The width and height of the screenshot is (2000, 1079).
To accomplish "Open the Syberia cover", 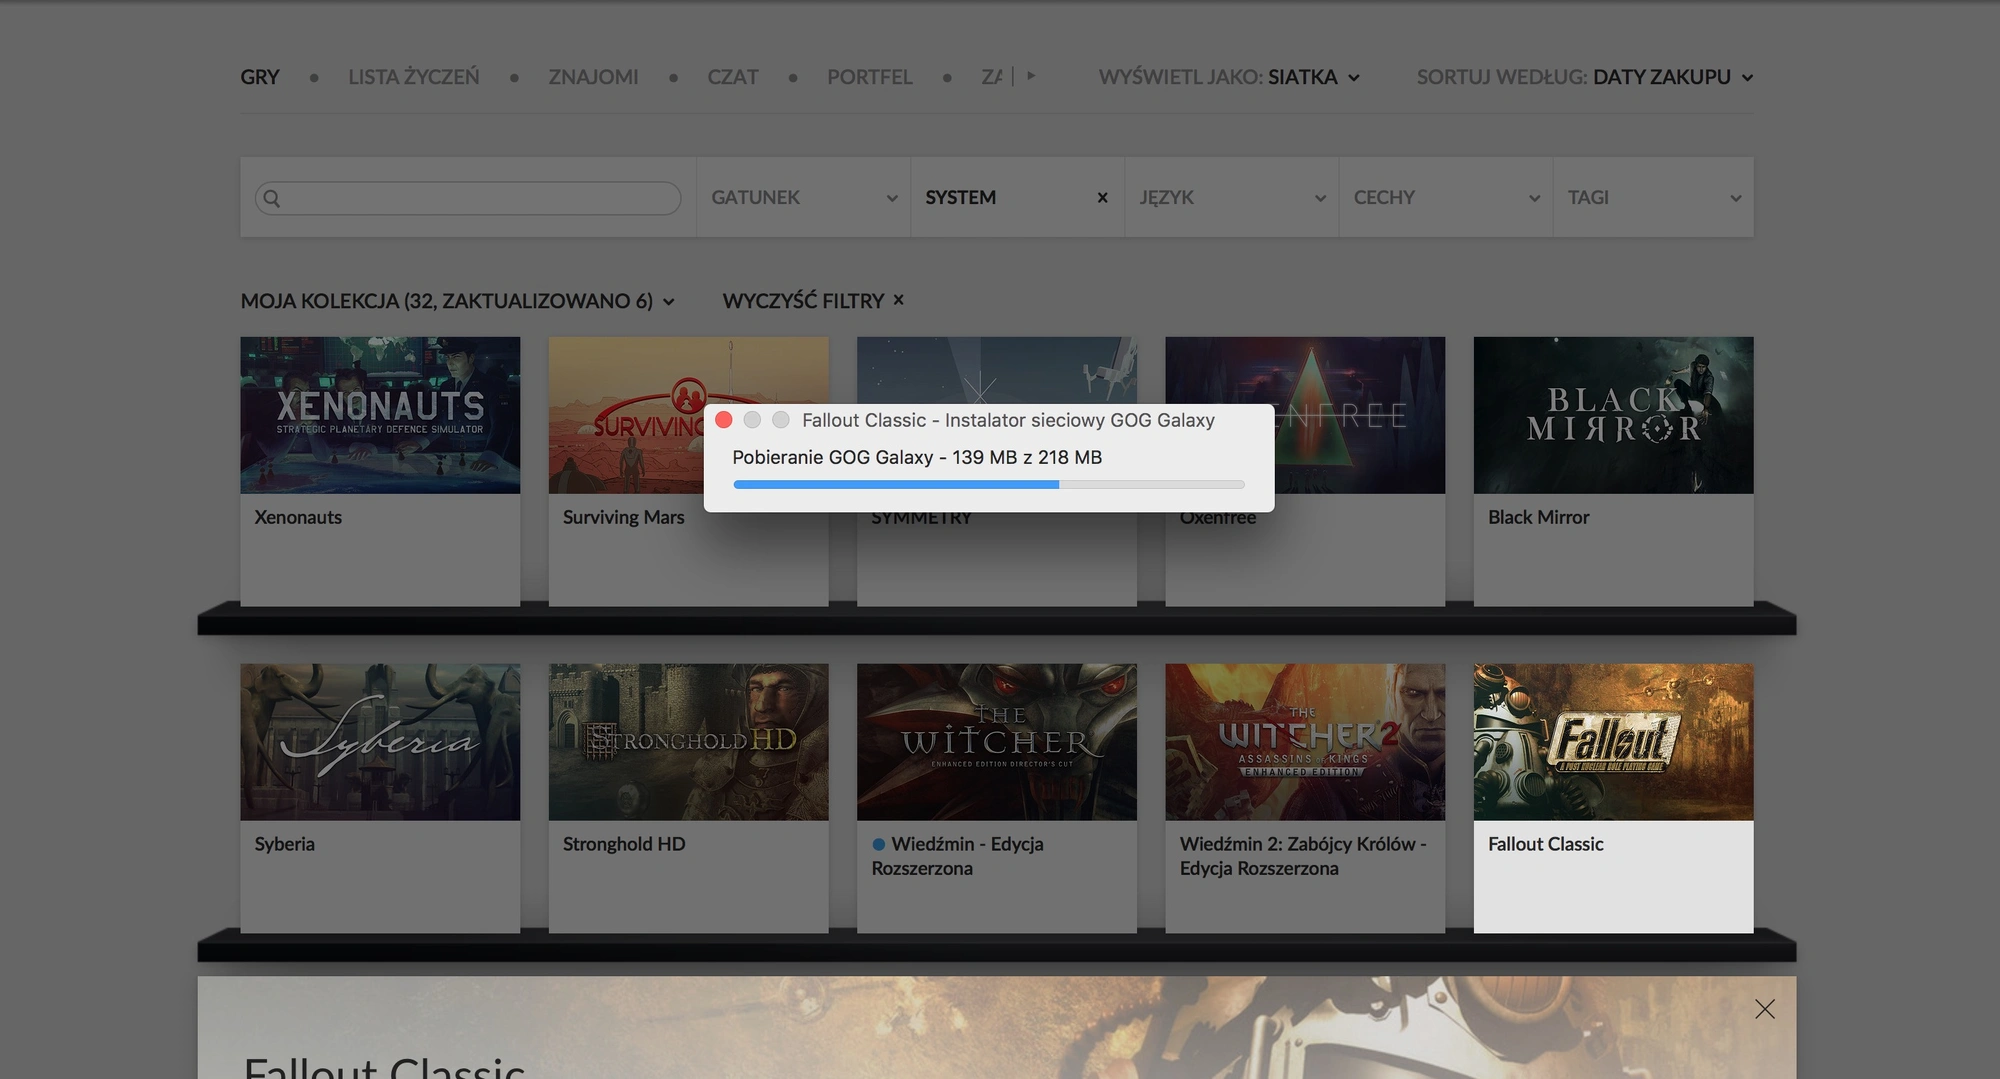I will (x=380, y=742).
